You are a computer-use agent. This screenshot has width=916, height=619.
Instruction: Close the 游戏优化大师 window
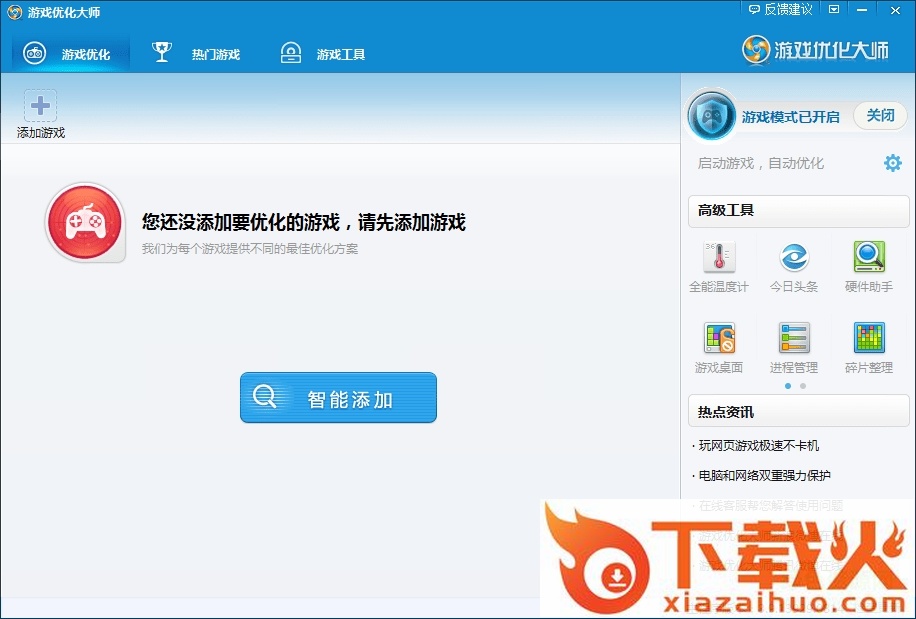(x=895, y=9)
